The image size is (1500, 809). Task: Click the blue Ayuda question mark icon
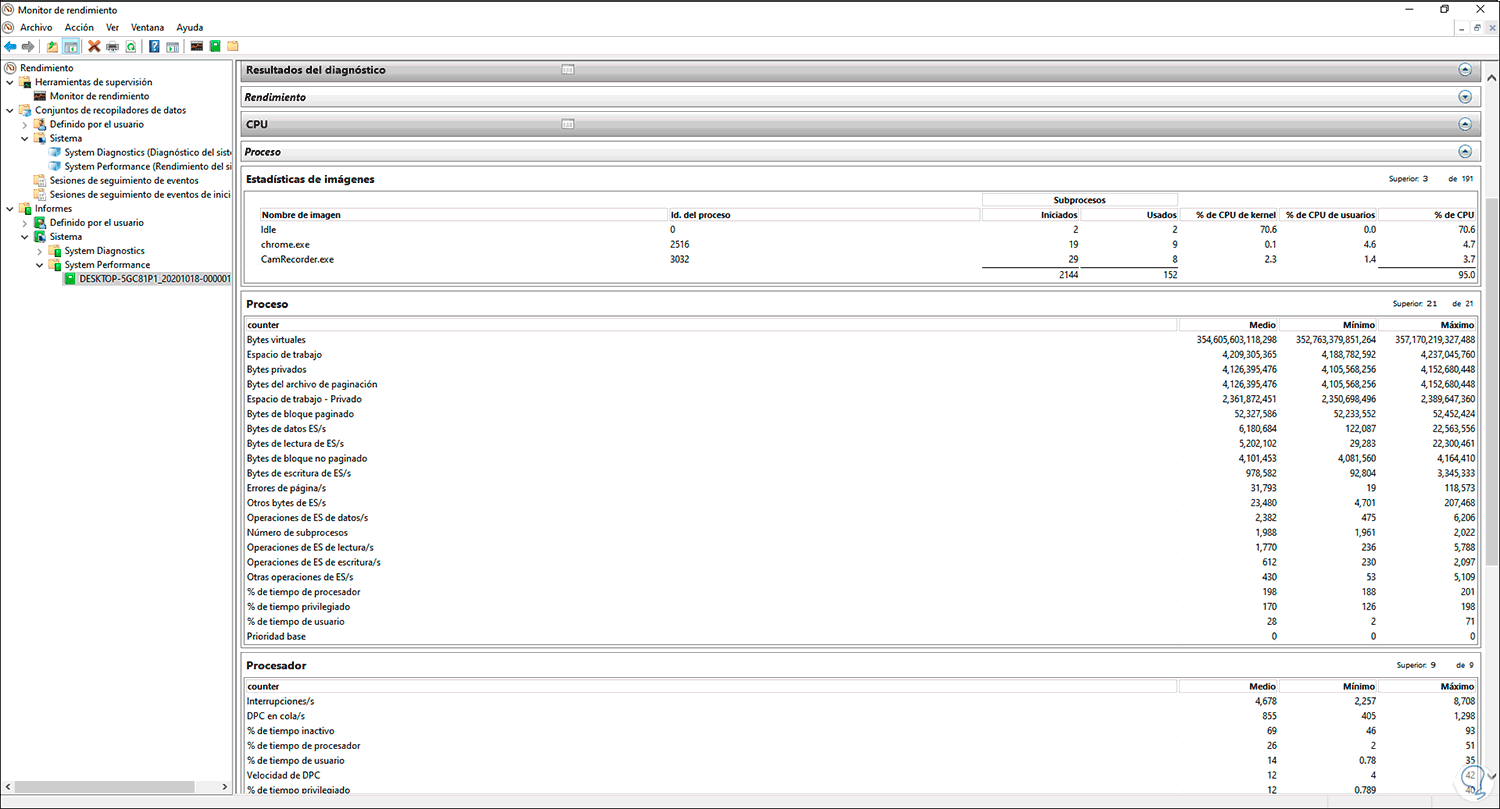pos(153,46)
